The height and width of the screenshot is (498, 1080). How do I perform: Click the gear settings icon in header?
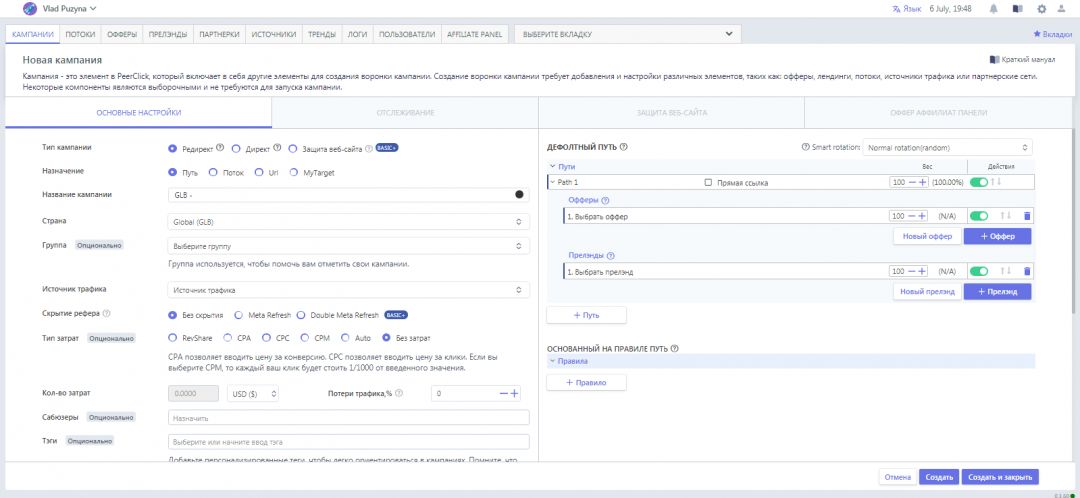click(1041, 9)
